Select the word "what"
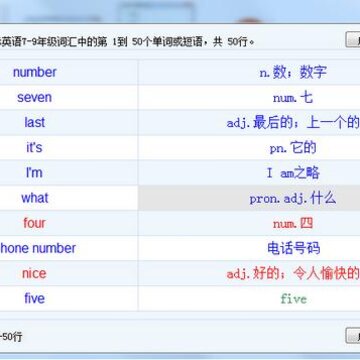The image size is (360, 360). [35, 198]
